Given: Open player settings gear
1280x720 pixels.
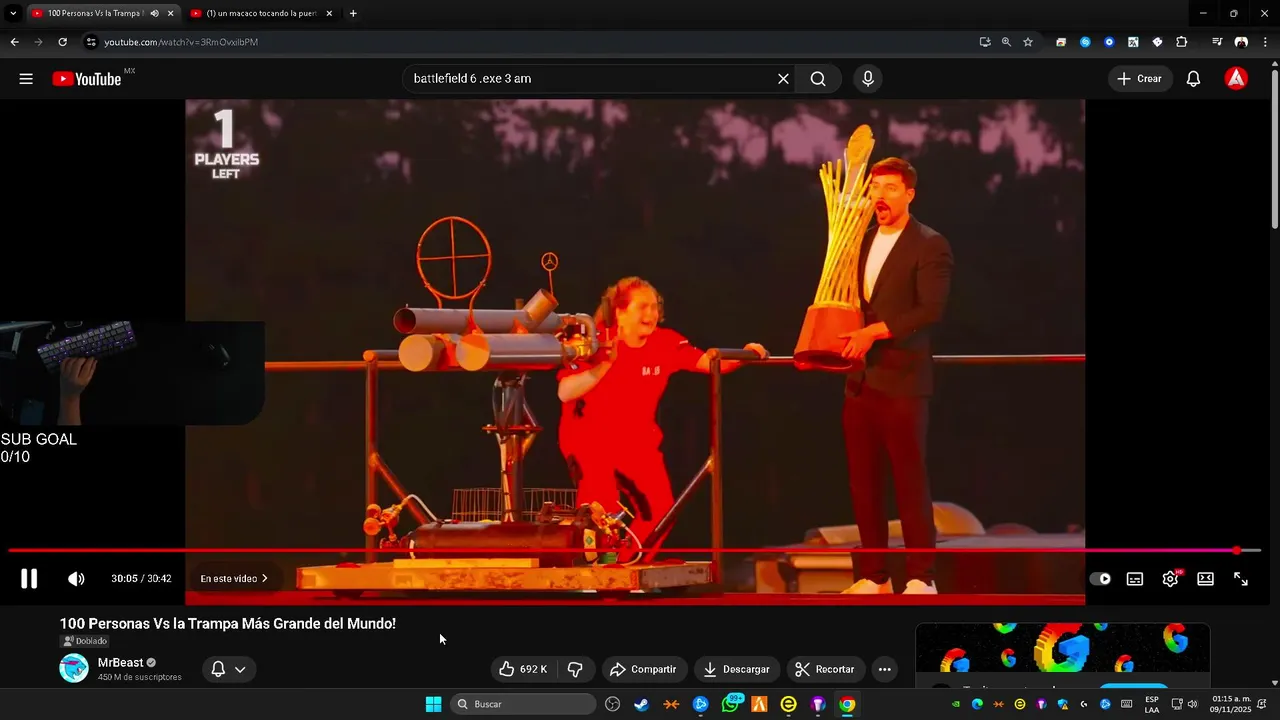Looking at the screenshot, I should (x=1170, y=578).
